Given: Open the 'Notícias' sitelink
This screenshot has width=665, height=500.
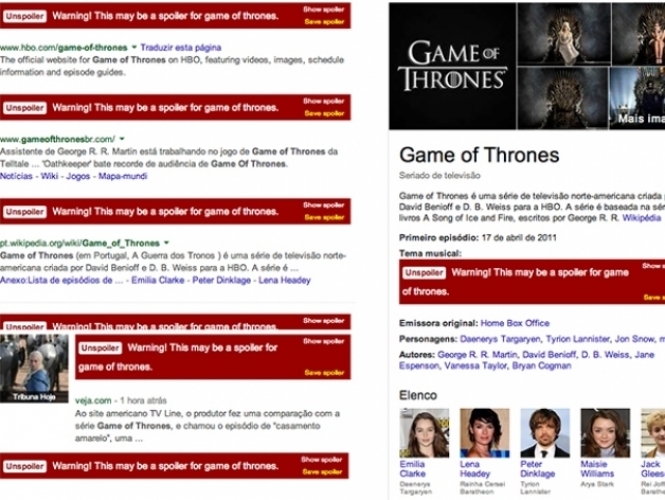Looking at the screenshot, I should pos(17,176).
